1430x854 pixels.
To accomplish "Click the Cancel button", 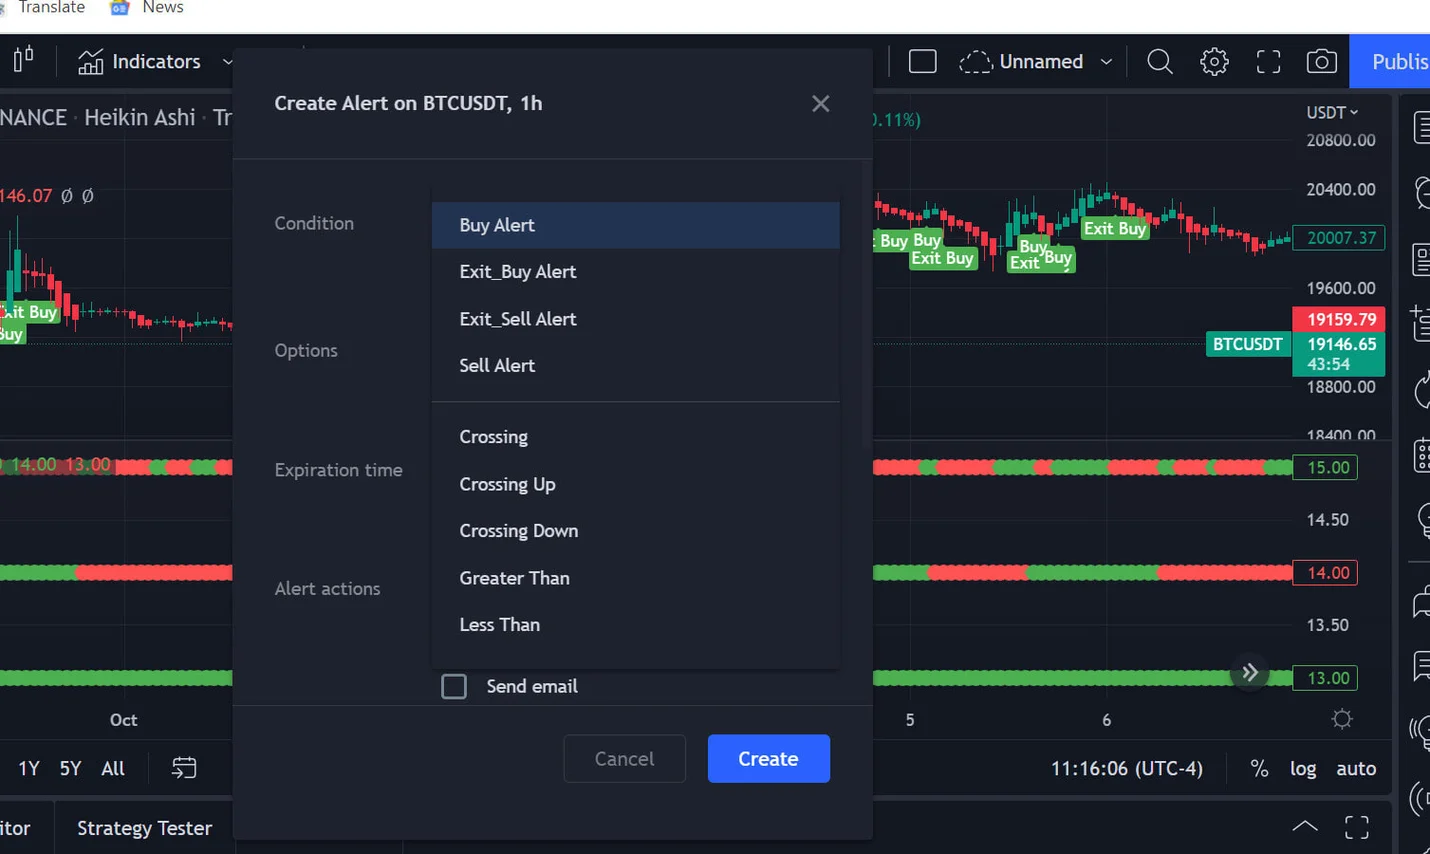I will (x=624, y=759).
